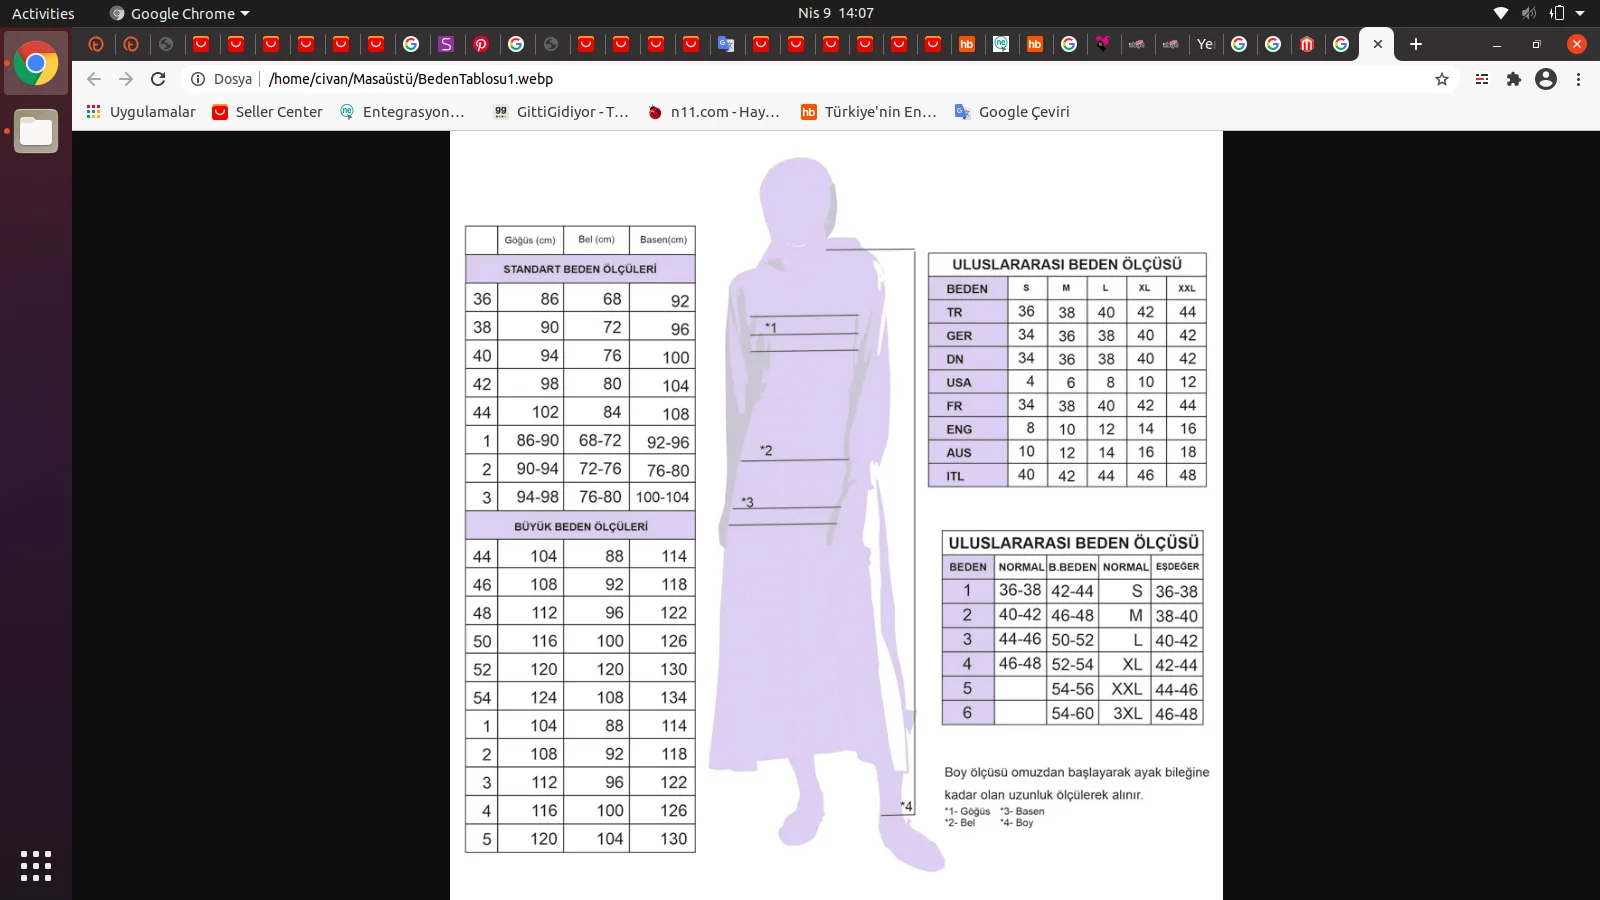Image resolution: width=1600 pixels, height=900 pixels.
Task: Reload the BedenTablosu1.webp page
Action: 158,79
